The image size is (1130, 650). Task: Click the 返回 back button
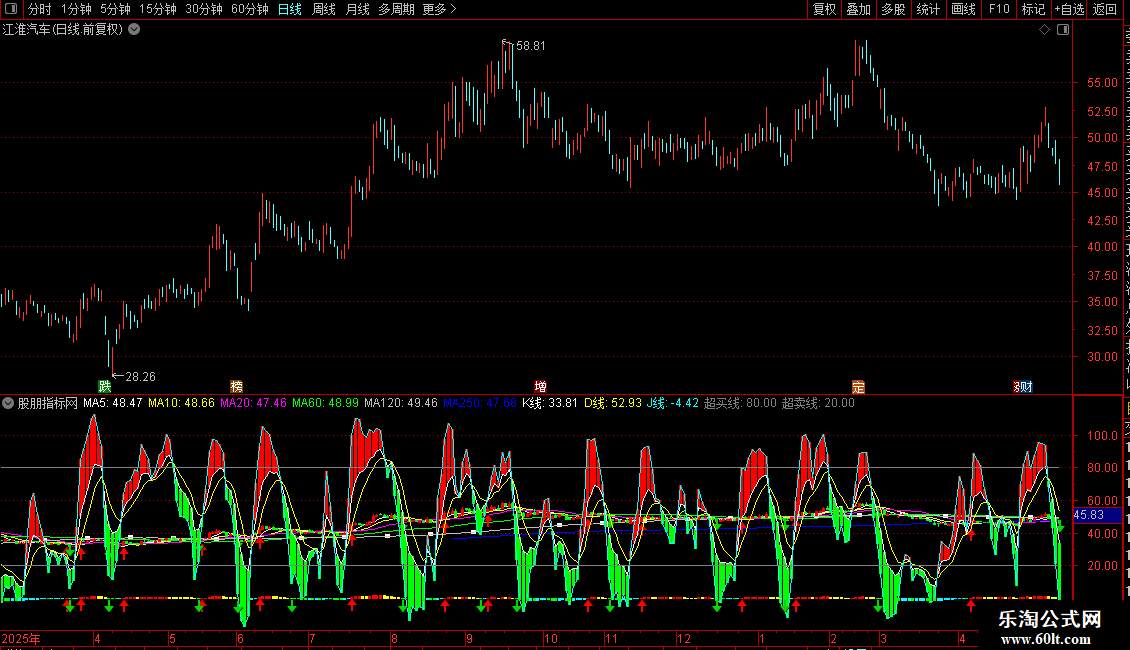tap(1104, 9)
